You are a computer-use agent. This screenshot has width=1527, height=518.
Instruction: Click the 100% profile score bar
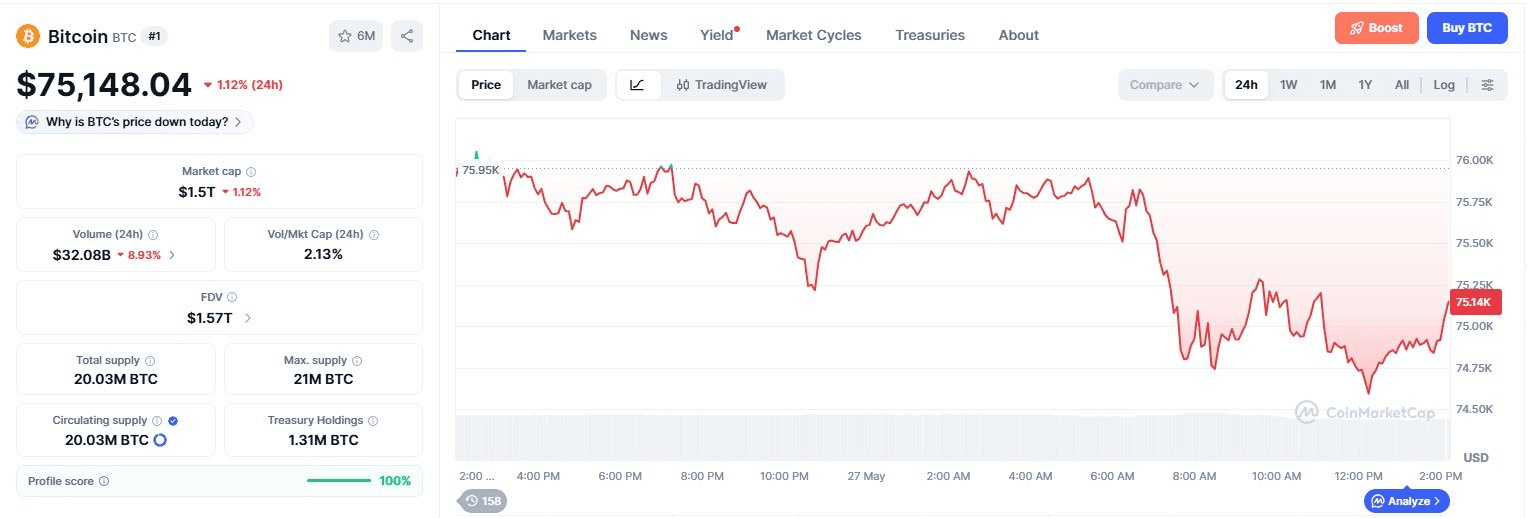(x=339, y=481)
